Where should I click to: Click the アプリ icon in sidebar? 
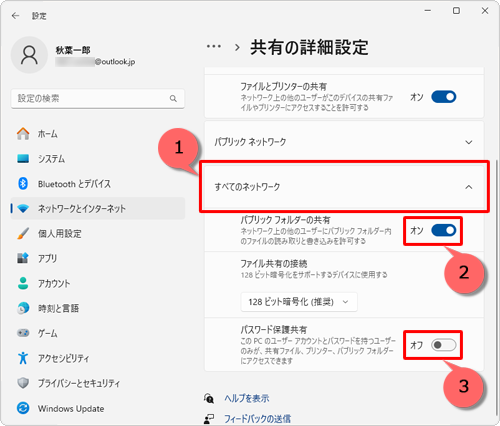(x=23, y=258)
